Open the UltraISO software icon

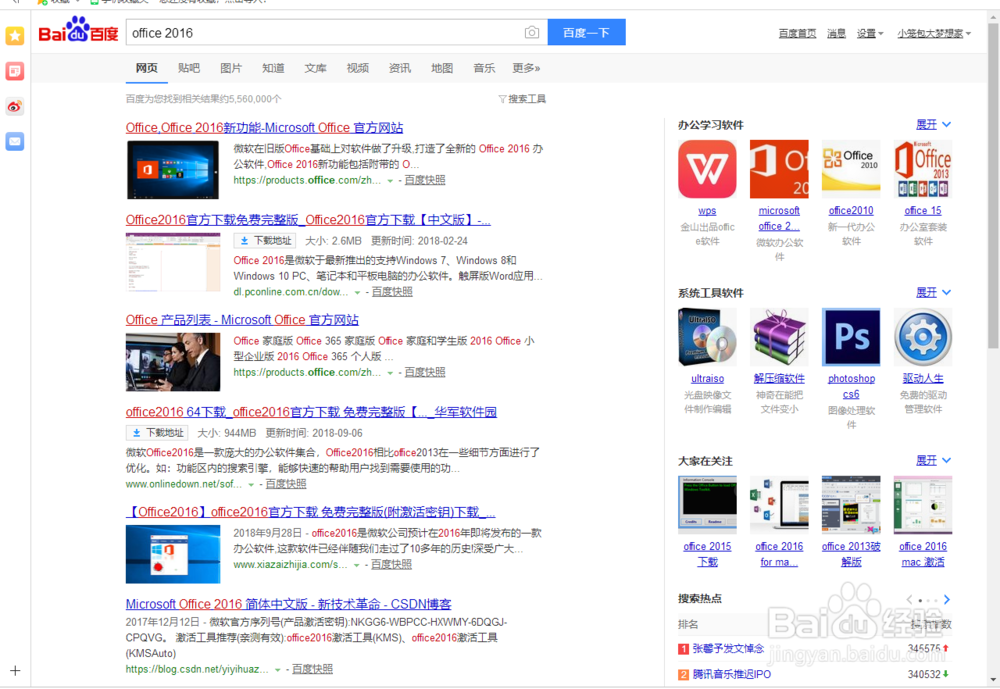click(707, 337)
